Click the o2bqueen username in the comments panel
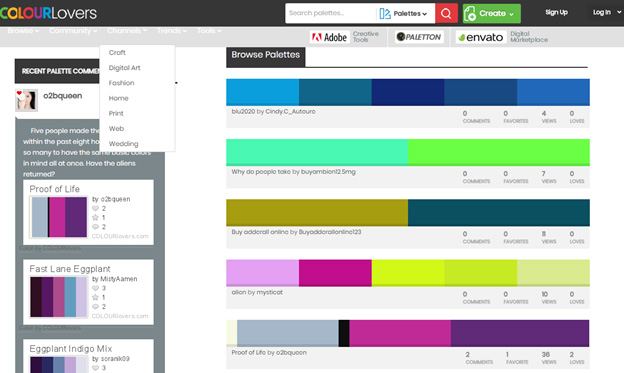Screen dimensions: 624x373 coord(62,96)
